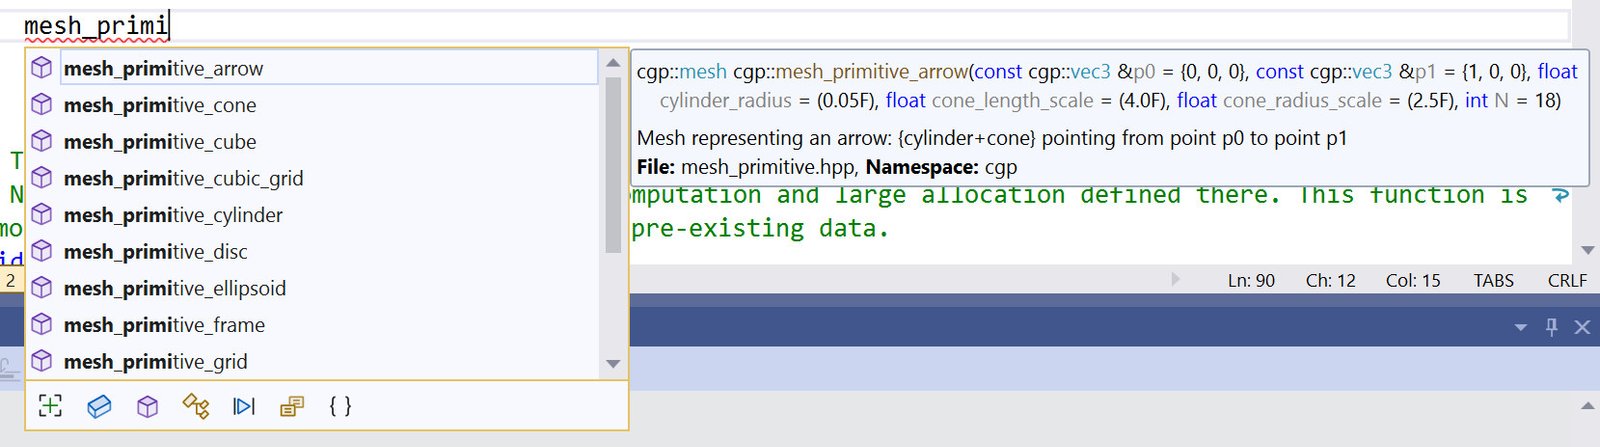The height and width of the screenshot is (447, 1600).
Task: Select mesh_primitive_cylinder from completion list
Action: (x=173, y=215)
